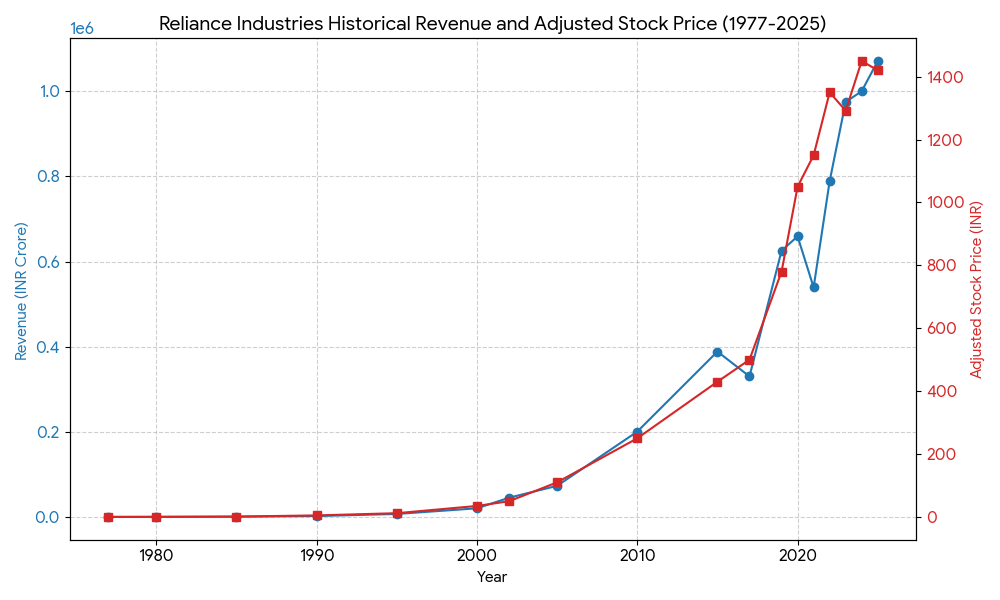Select the blue revenue marker at year 2002
Image resolution: width=1000 pixels, height=600 pixels.
coord(511,496)
